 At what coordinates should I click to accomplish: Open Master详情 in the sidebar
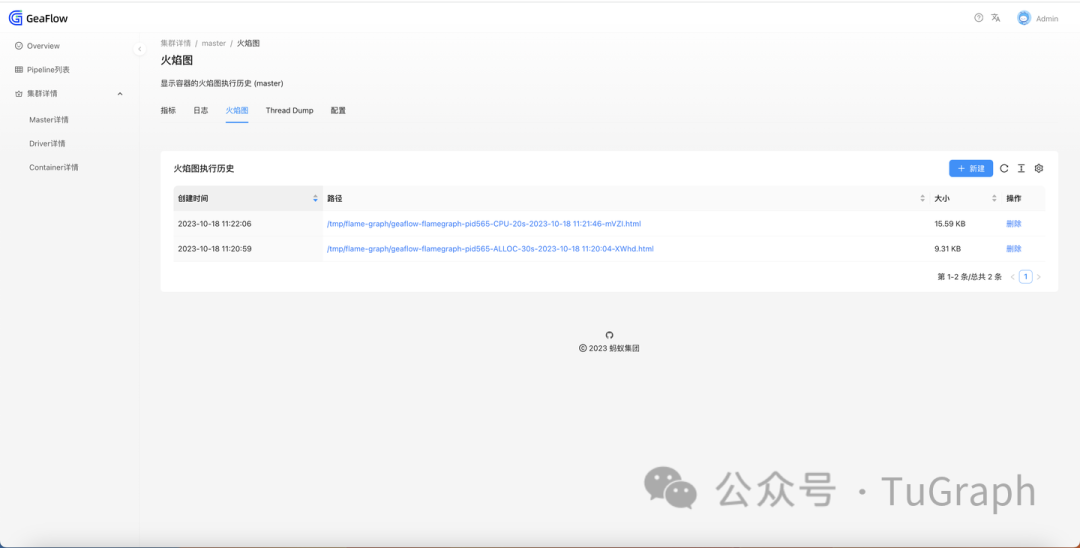[x=49, y=120]
